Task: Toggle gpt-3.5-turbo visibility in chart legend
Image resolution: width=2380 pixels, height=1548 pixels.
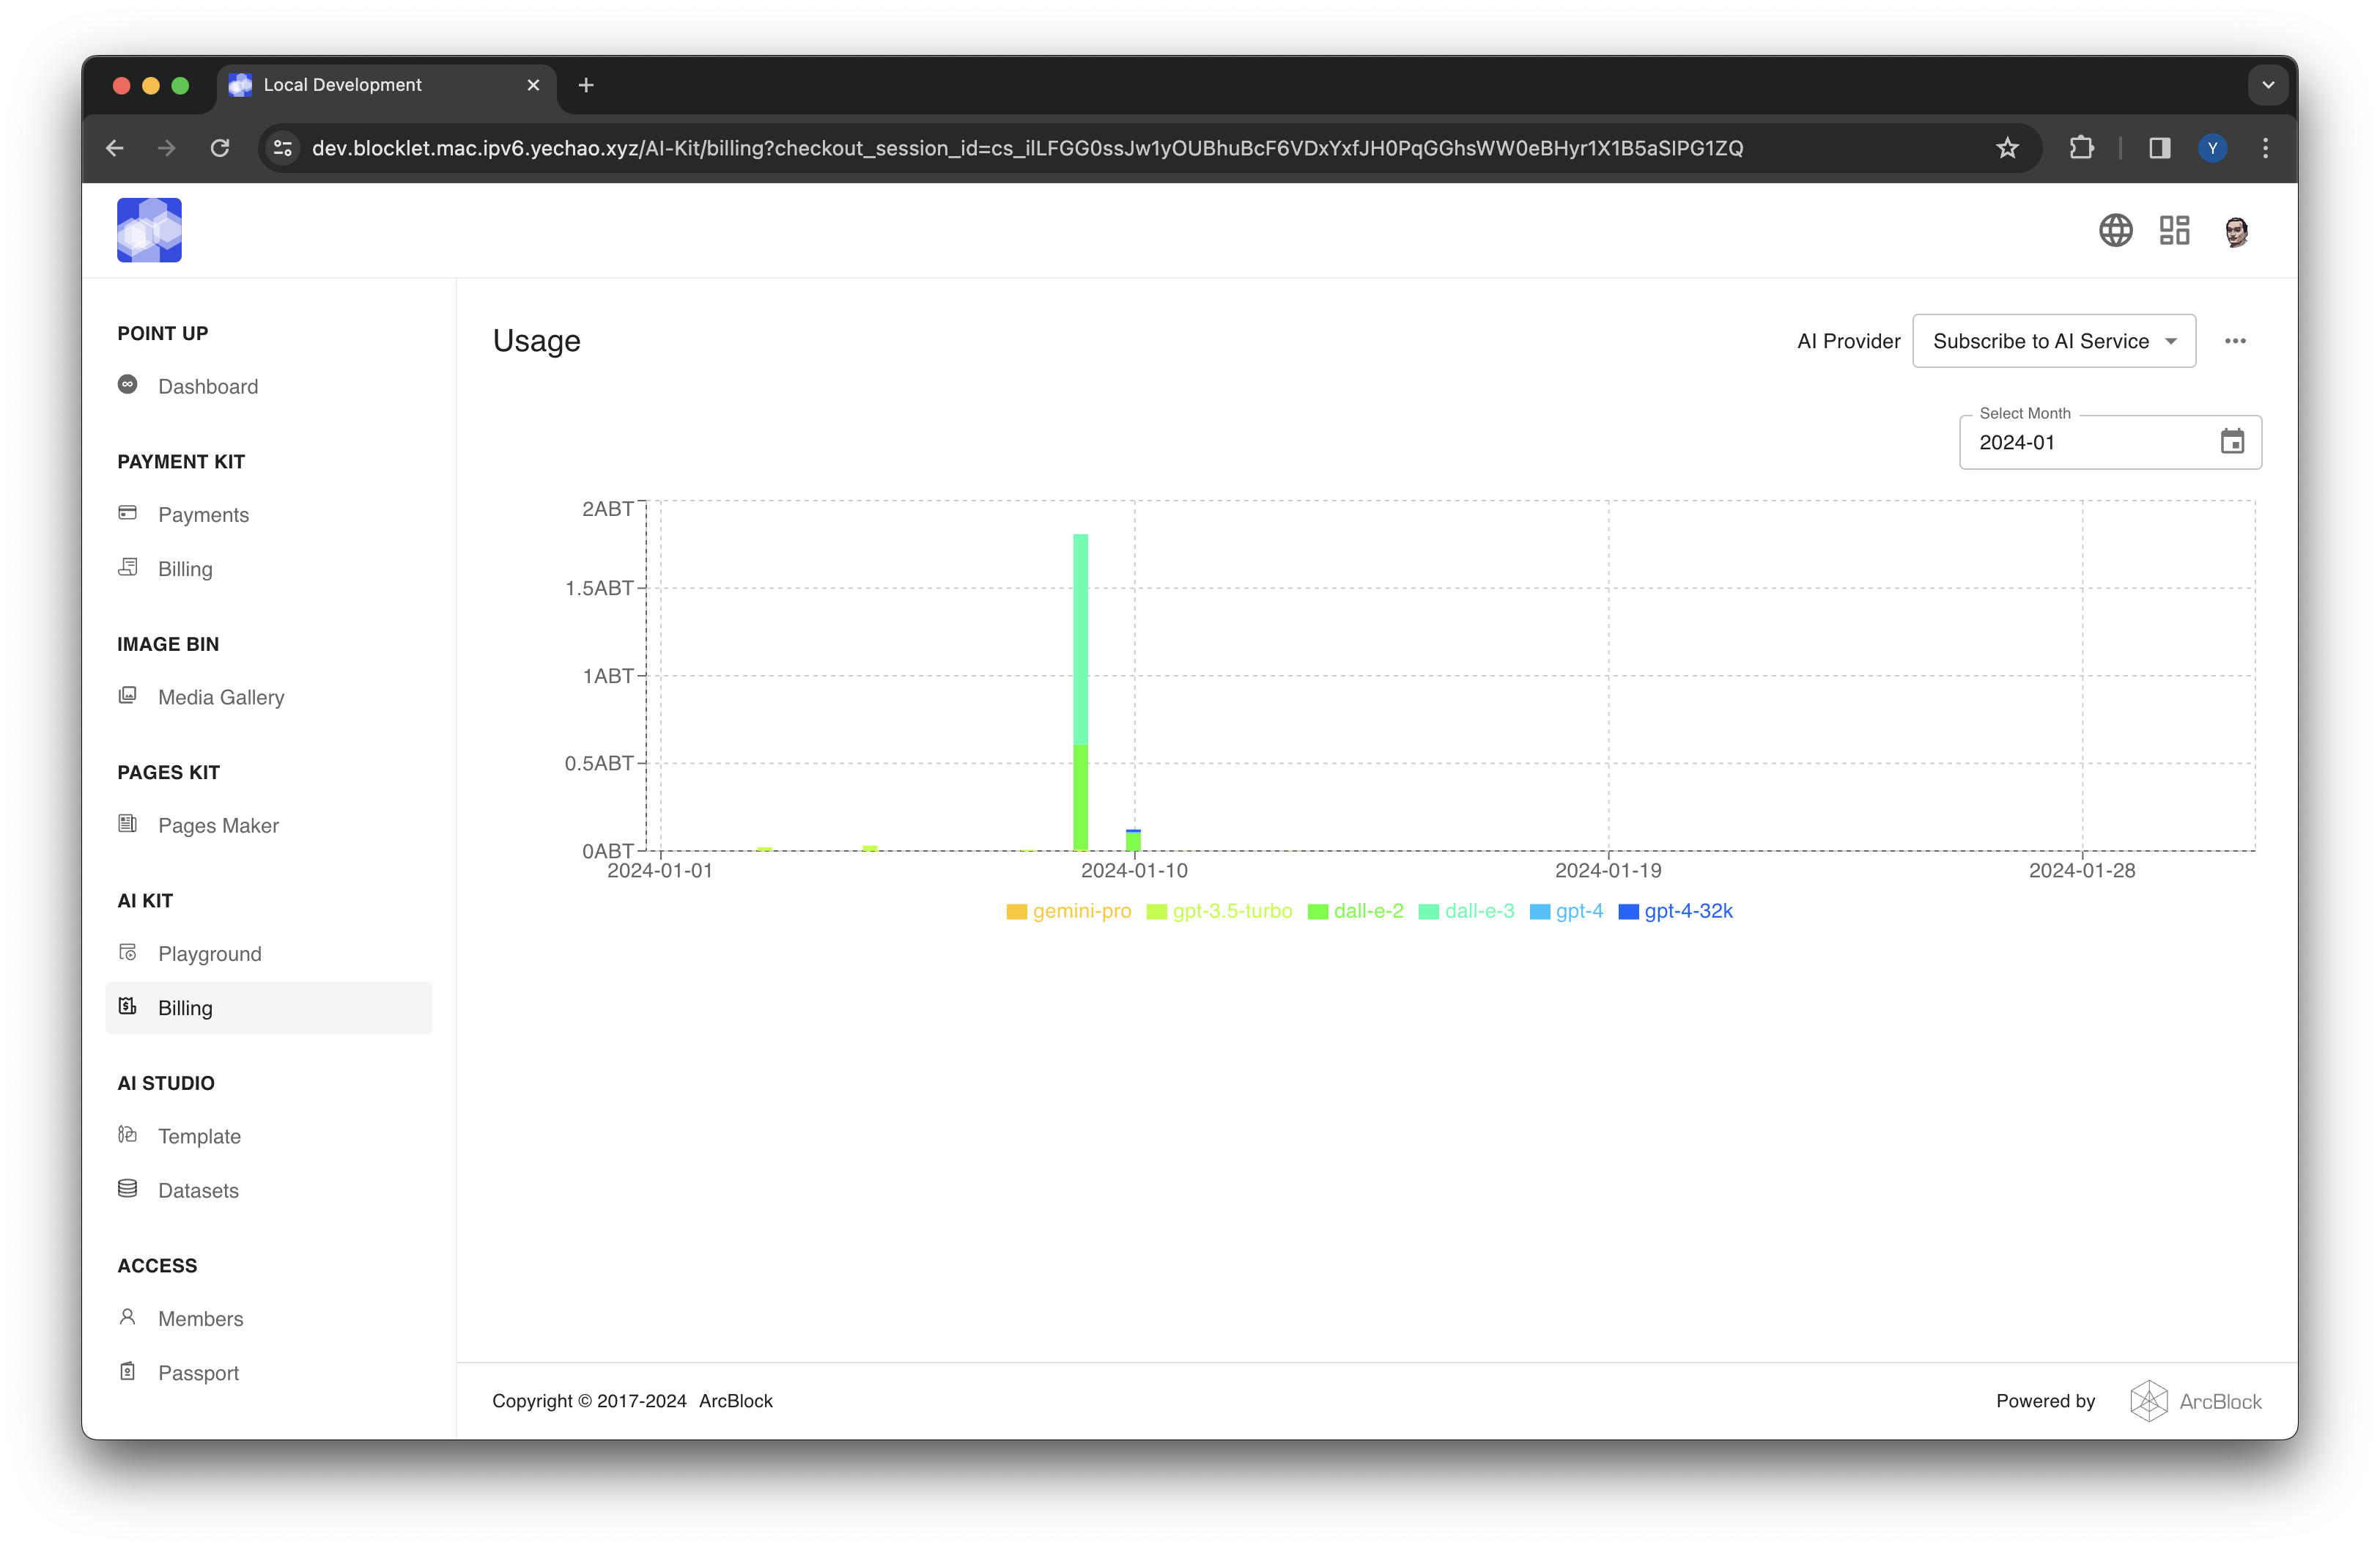Action: [x=1219, y=911]
